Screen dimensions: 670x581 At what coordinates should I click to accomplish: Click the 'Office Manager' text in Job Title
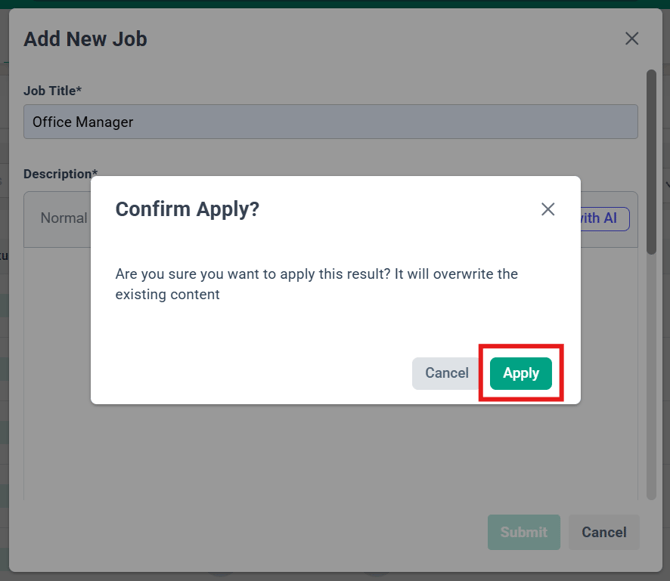(83, 122)
